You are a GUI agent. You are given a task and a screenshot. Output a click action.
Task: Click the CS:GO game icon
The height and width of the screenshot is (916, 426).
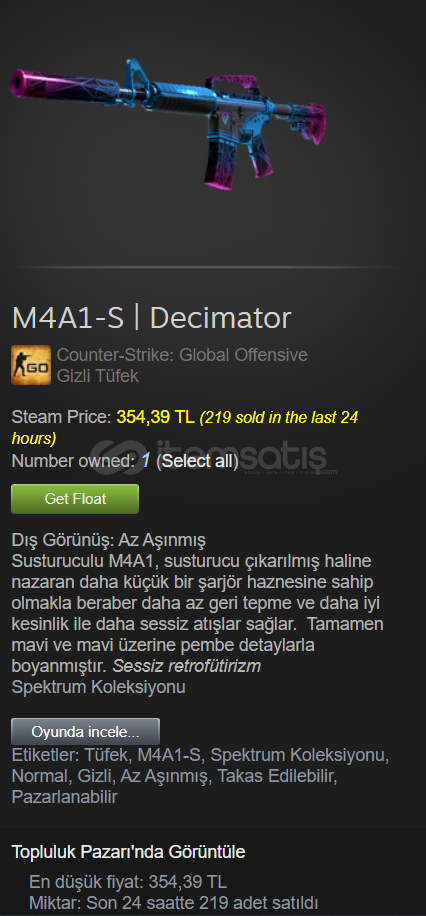(31, 365)
